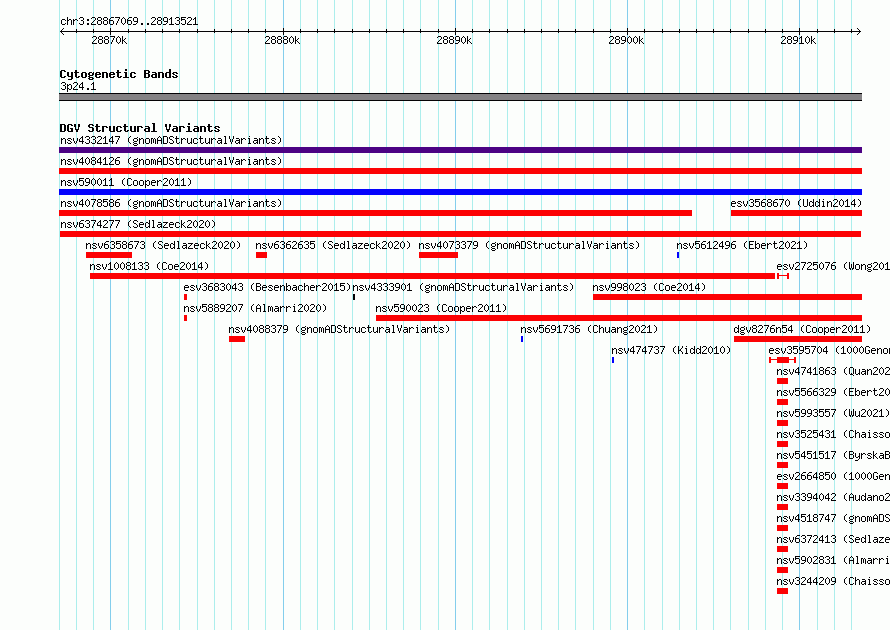Select the dark purple nsv4332147 variant bar

pyautogui.click(x=460, y=150)
